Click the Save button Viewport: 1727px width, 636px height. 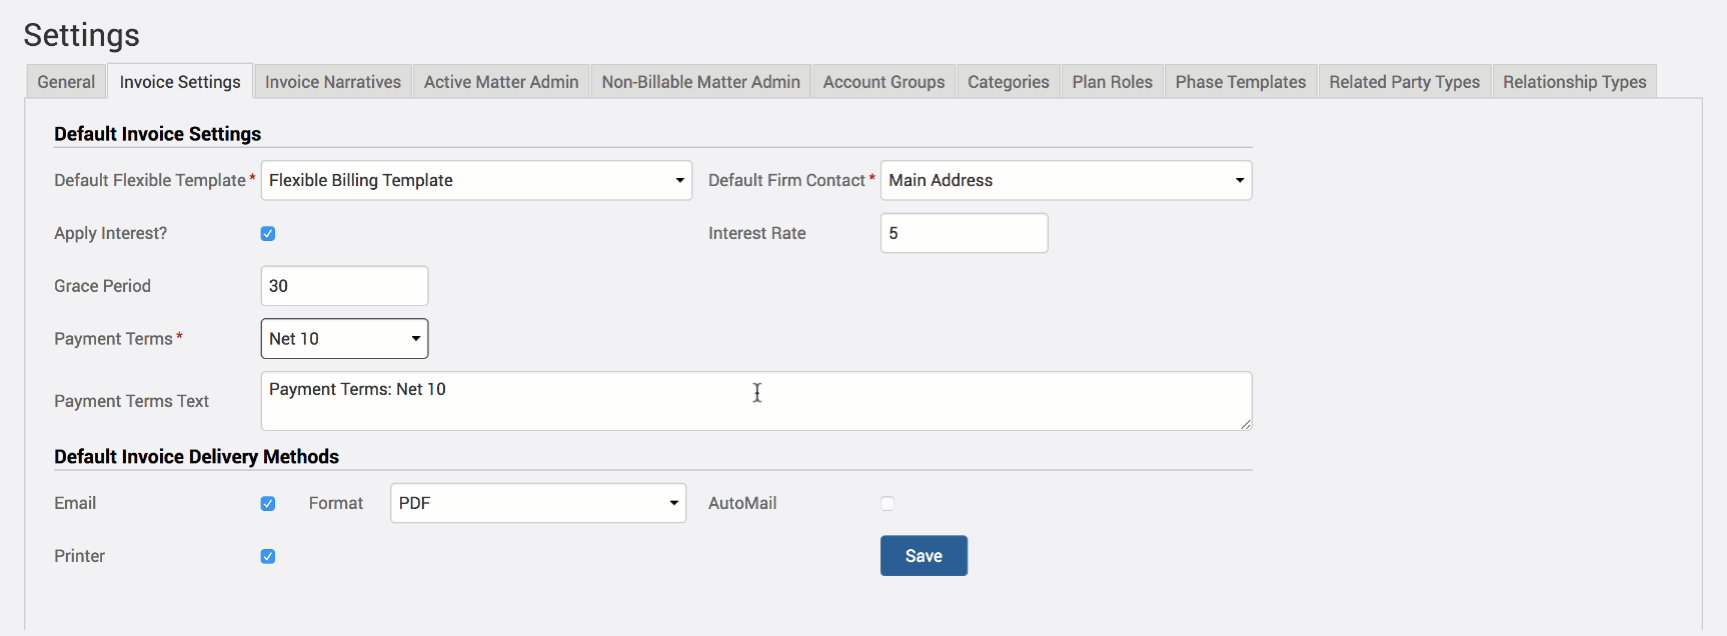pos(923,556)
